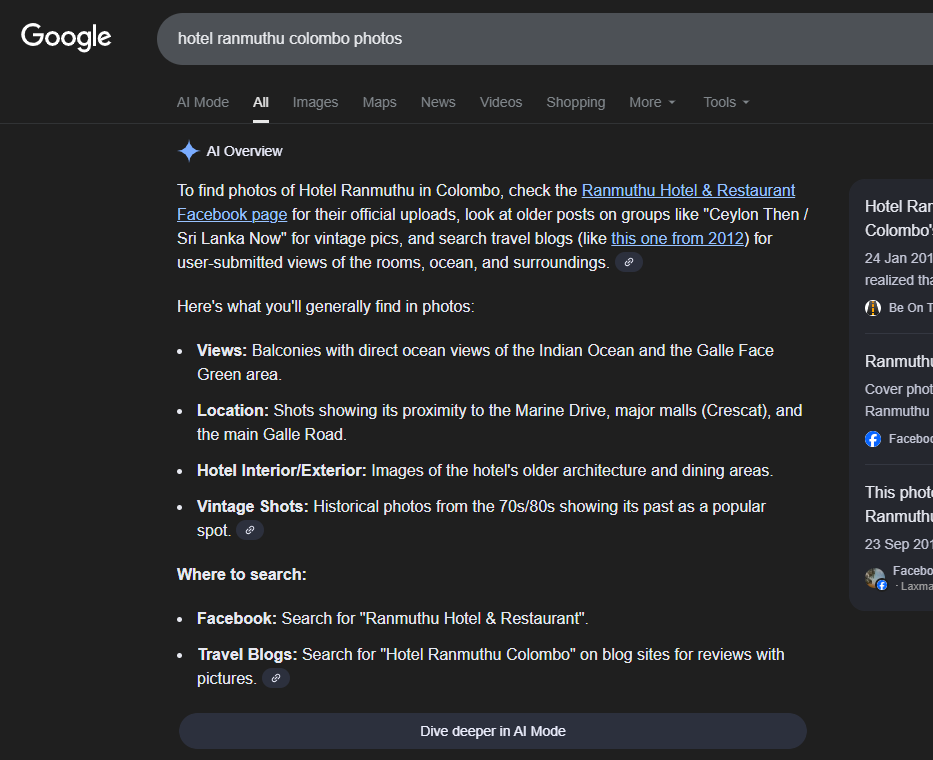The width and height of the screenshot is (933, 760).
Task: Open source link icon after 'popular spot.'
Action: pyautogui.click(x=250, y=530)
